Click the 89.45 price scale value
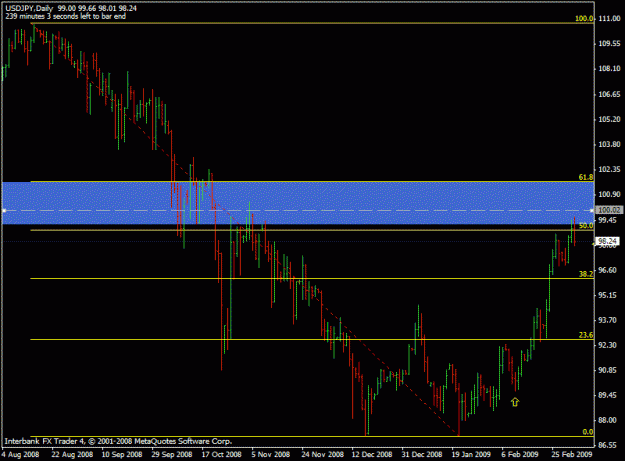The image size is (625, 461). click(x=608, y=395)
